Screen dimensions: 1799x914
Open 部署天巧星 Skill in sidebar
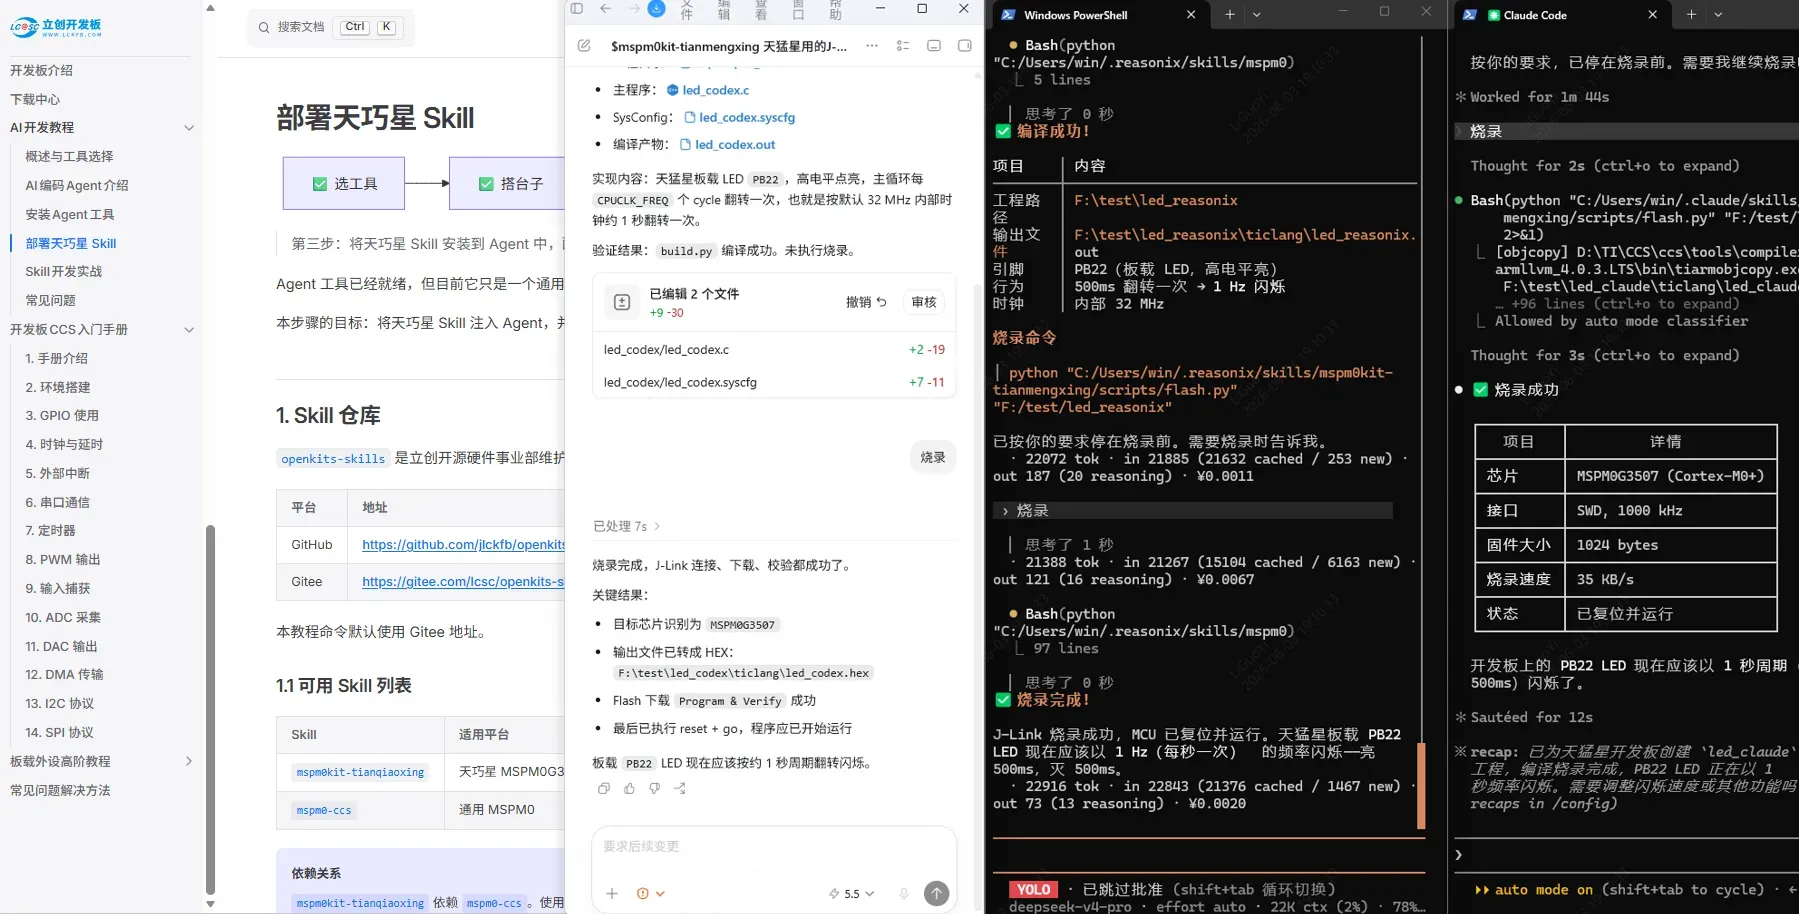[71, 243]
